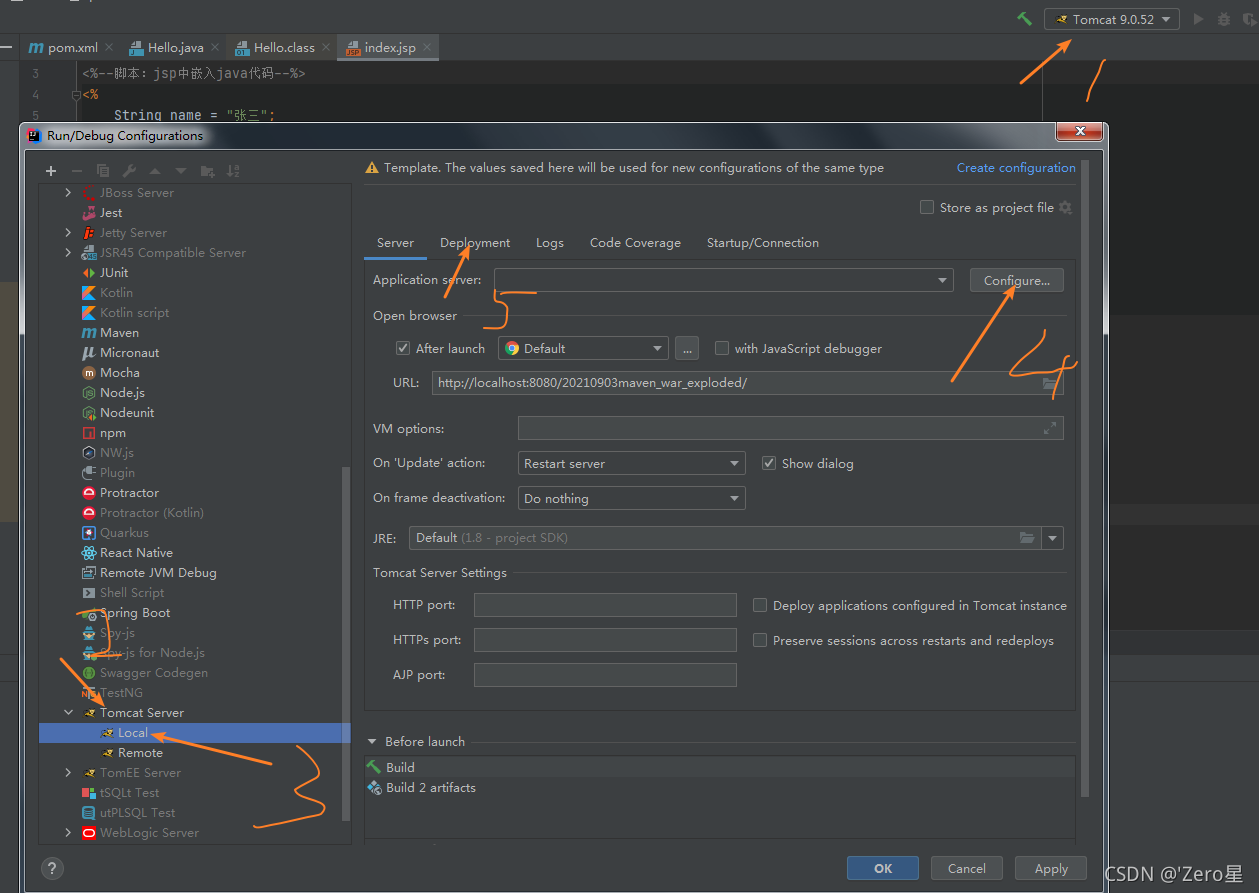The image size is (1259, 893).
Task: Click the folder browse icon in JRE field
Action: click(1027, 538)
